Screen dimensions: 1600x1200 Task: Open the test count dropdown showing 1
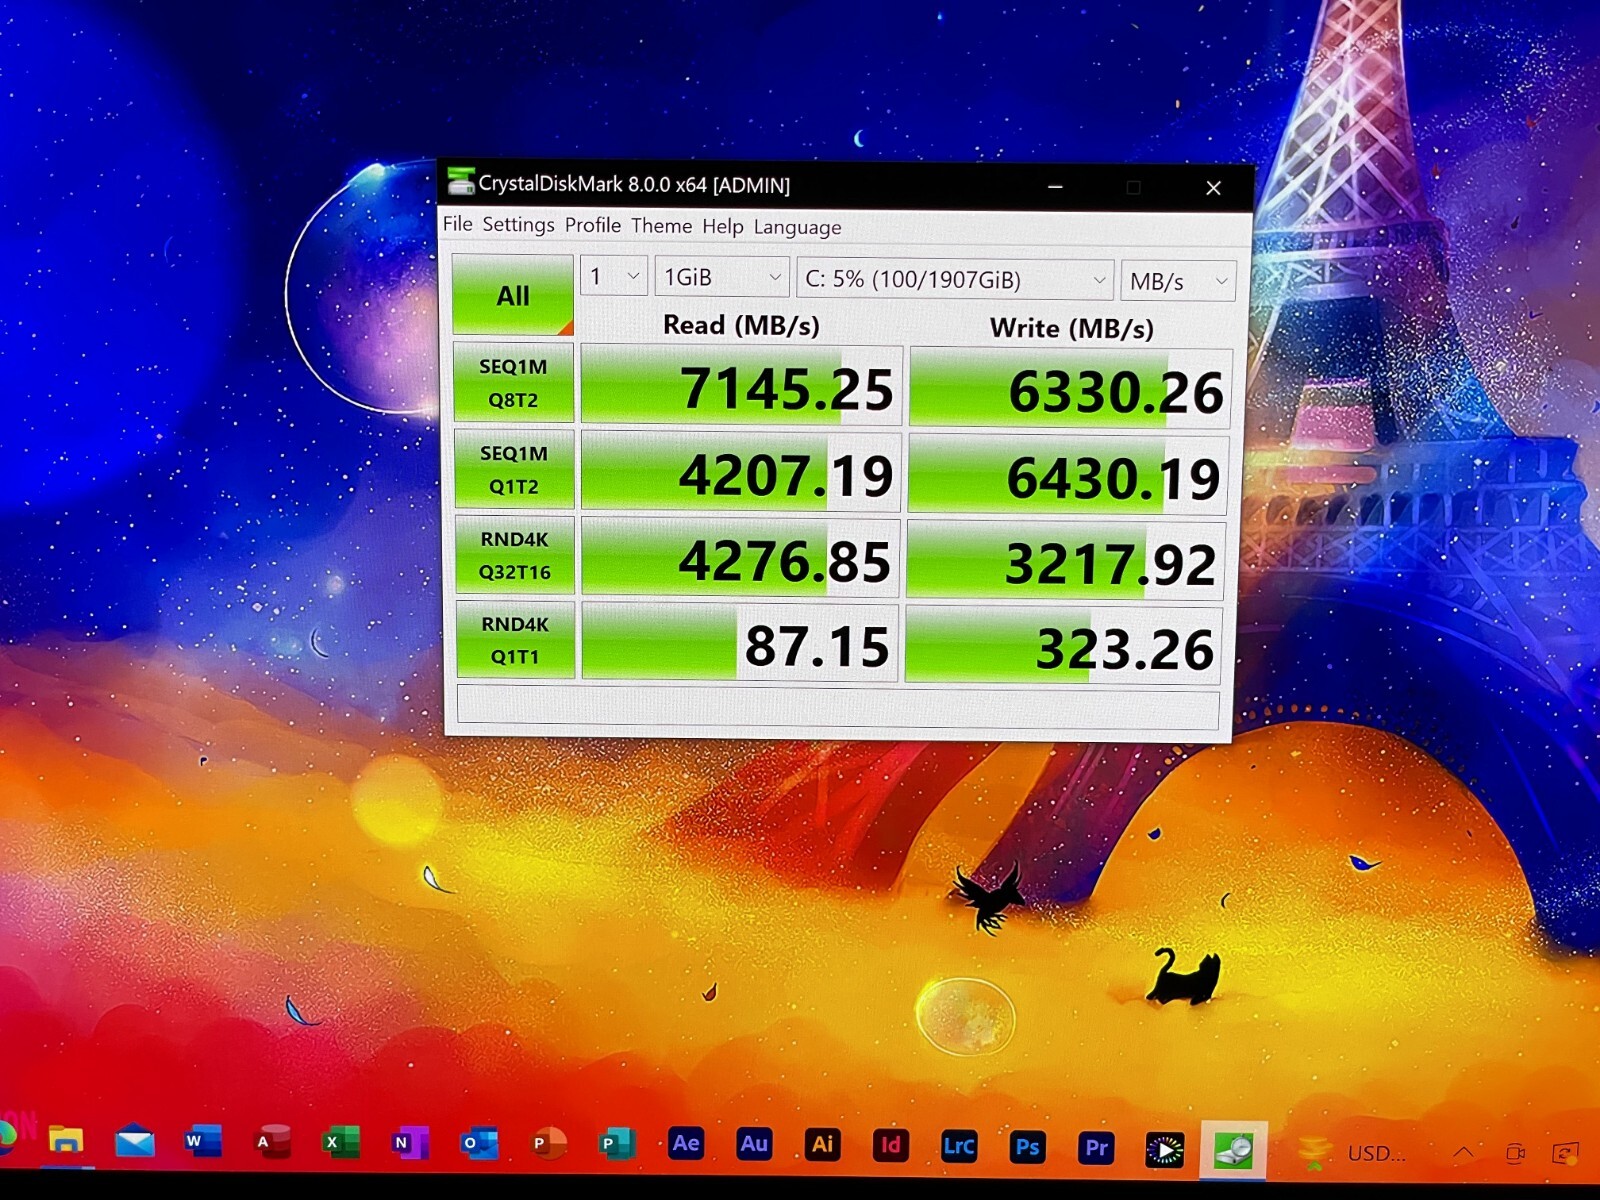click(x=614, y=276)
